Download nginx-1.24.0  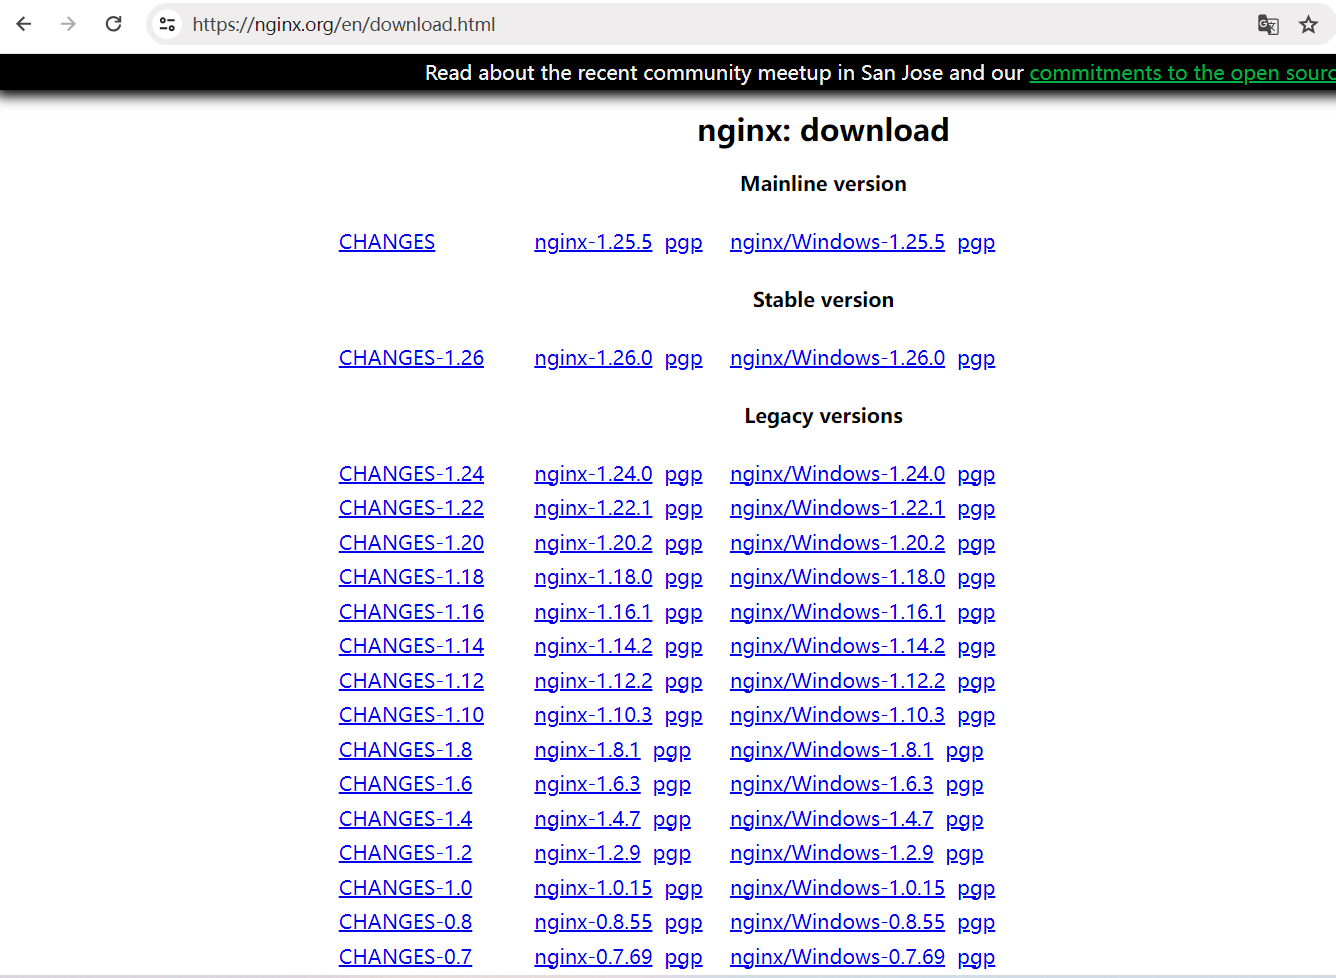pos(593,474)
